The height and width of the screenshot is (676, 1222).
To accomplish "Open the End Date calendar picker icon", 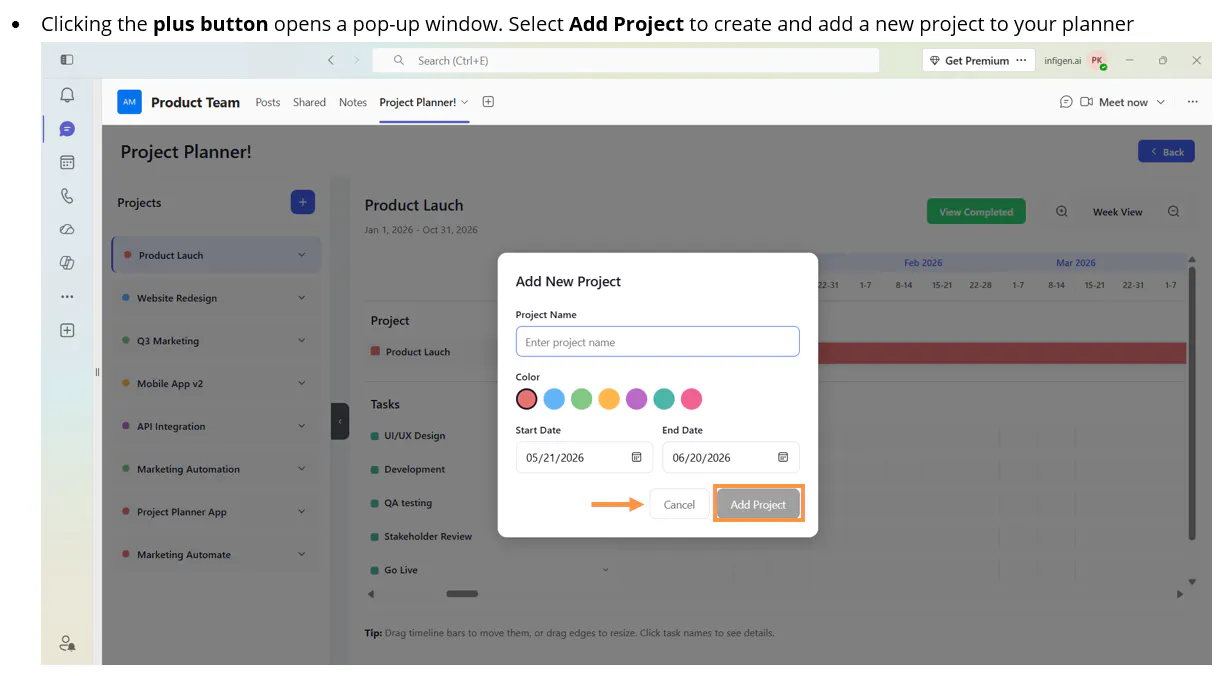I will point(783,457).
